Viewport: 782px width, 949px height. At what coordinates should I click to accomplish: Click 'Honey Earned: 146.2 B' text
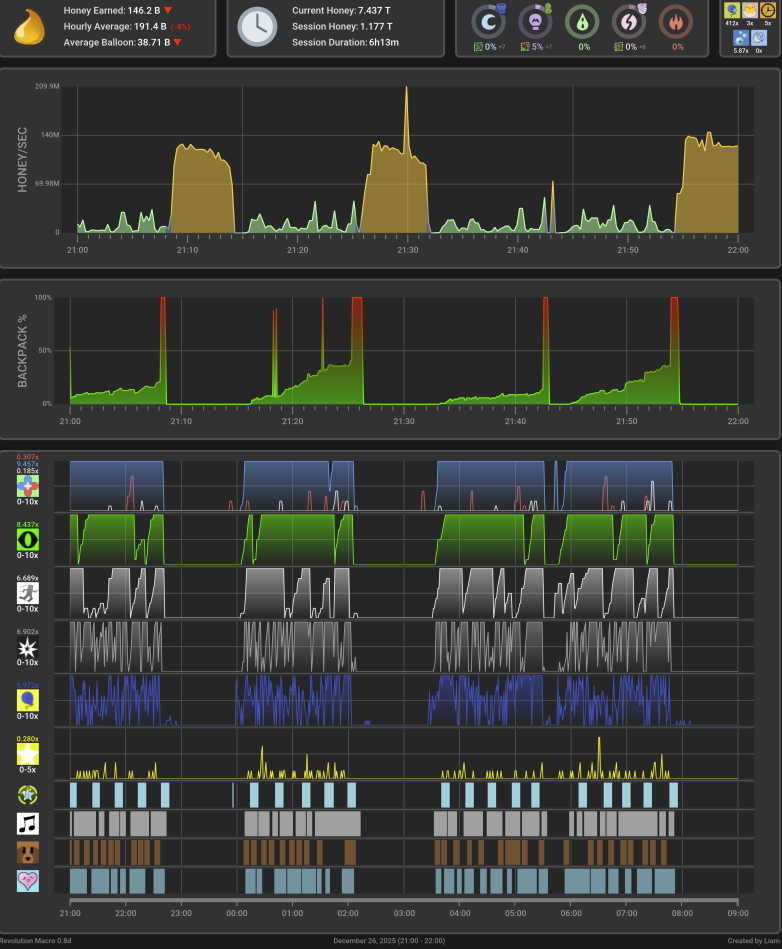111,10
